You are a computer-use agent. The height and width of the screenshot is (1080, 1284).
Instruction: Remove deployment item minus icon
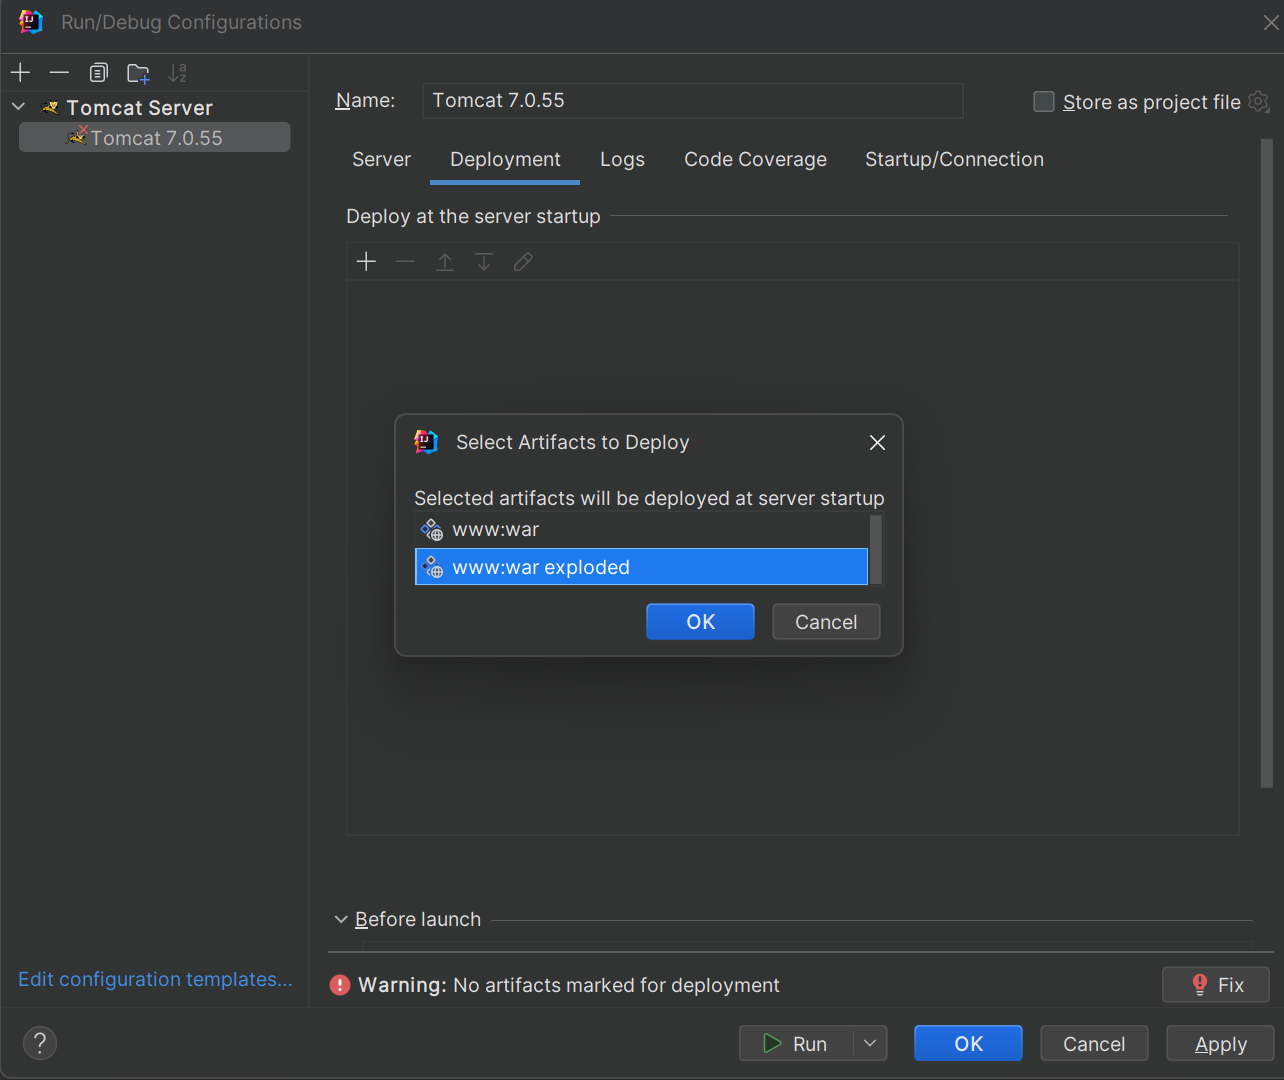(405, 261)
